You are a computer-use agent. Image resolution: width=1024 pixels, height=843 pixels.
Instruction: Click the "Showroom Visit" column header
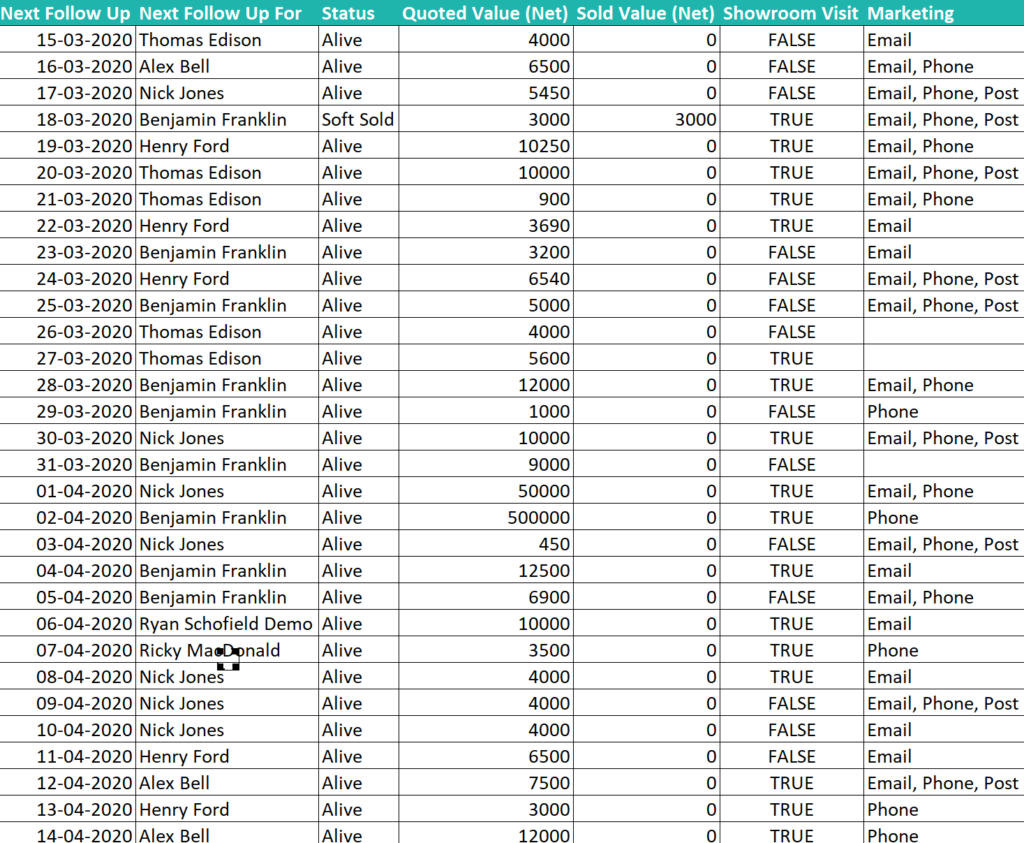point(791,13)
